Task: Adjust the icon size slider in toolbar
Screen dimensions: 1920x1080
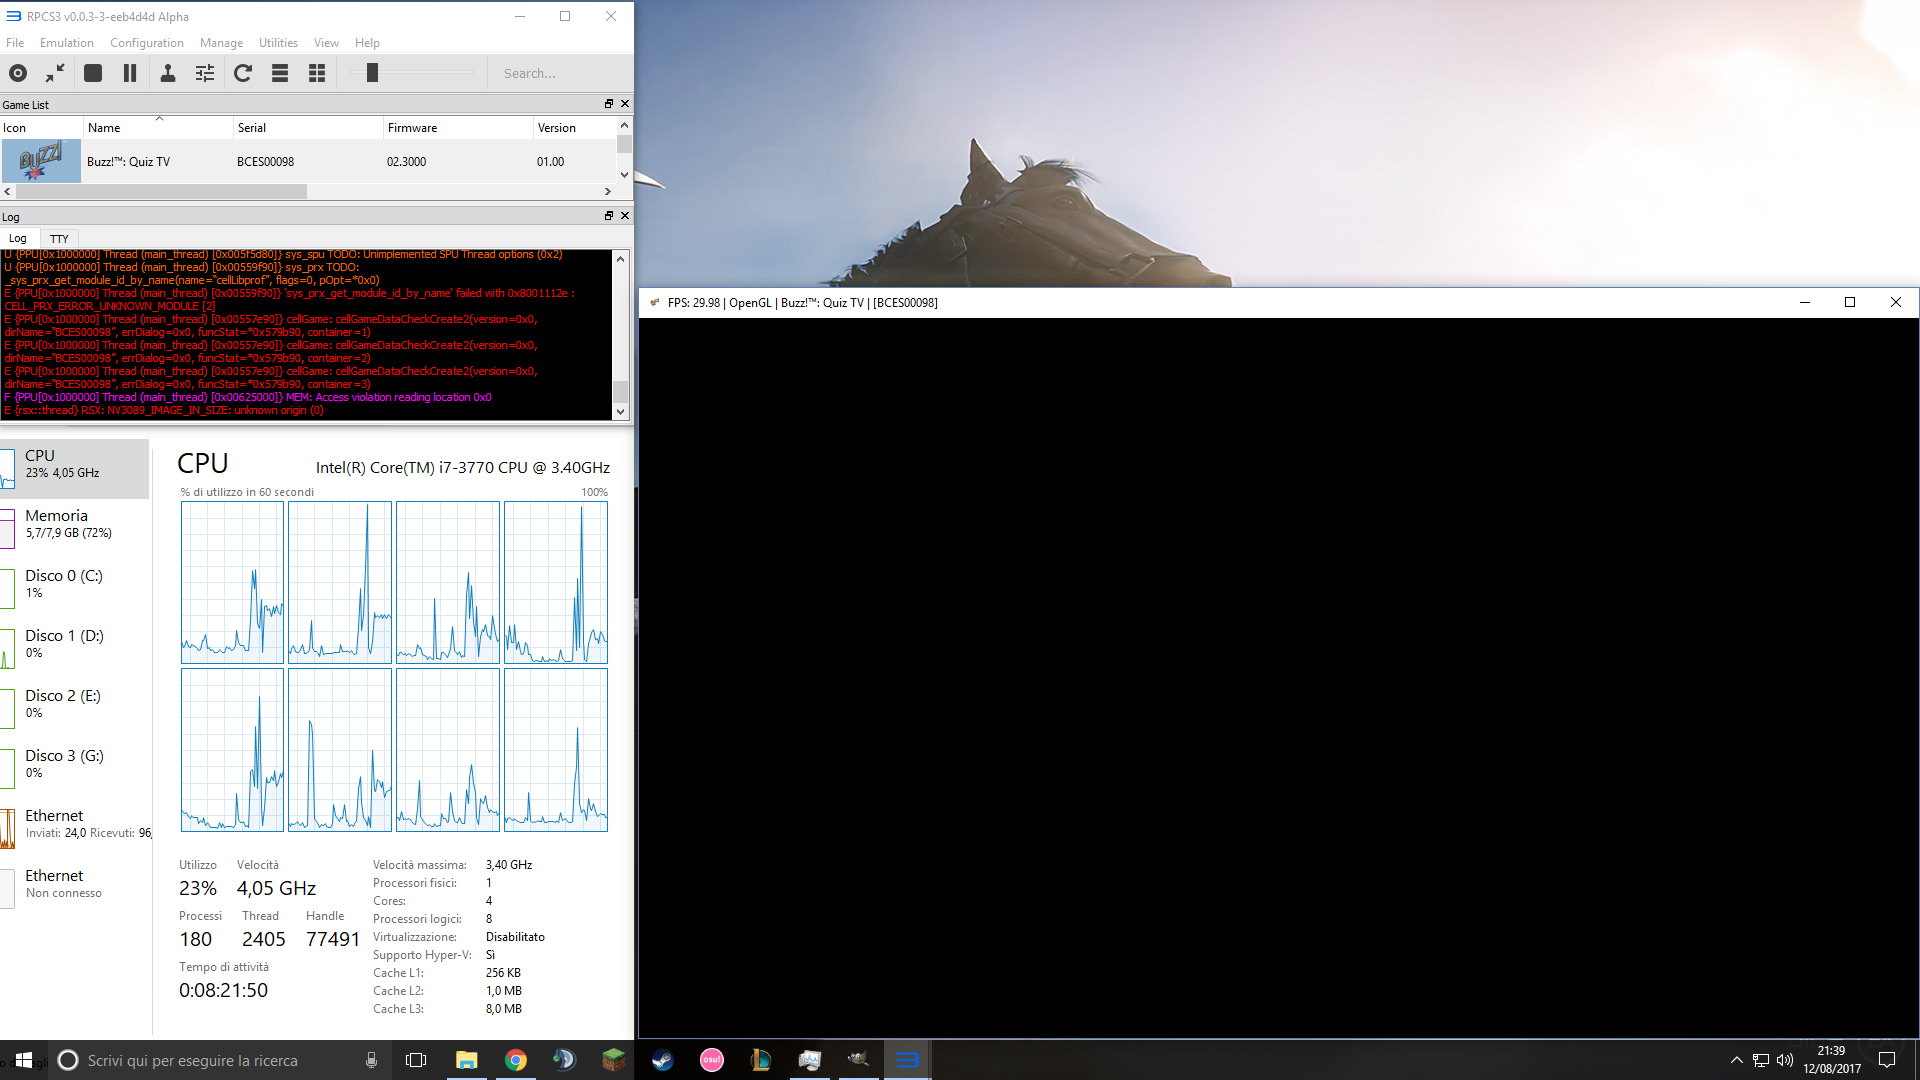Action: pos(372,73)
